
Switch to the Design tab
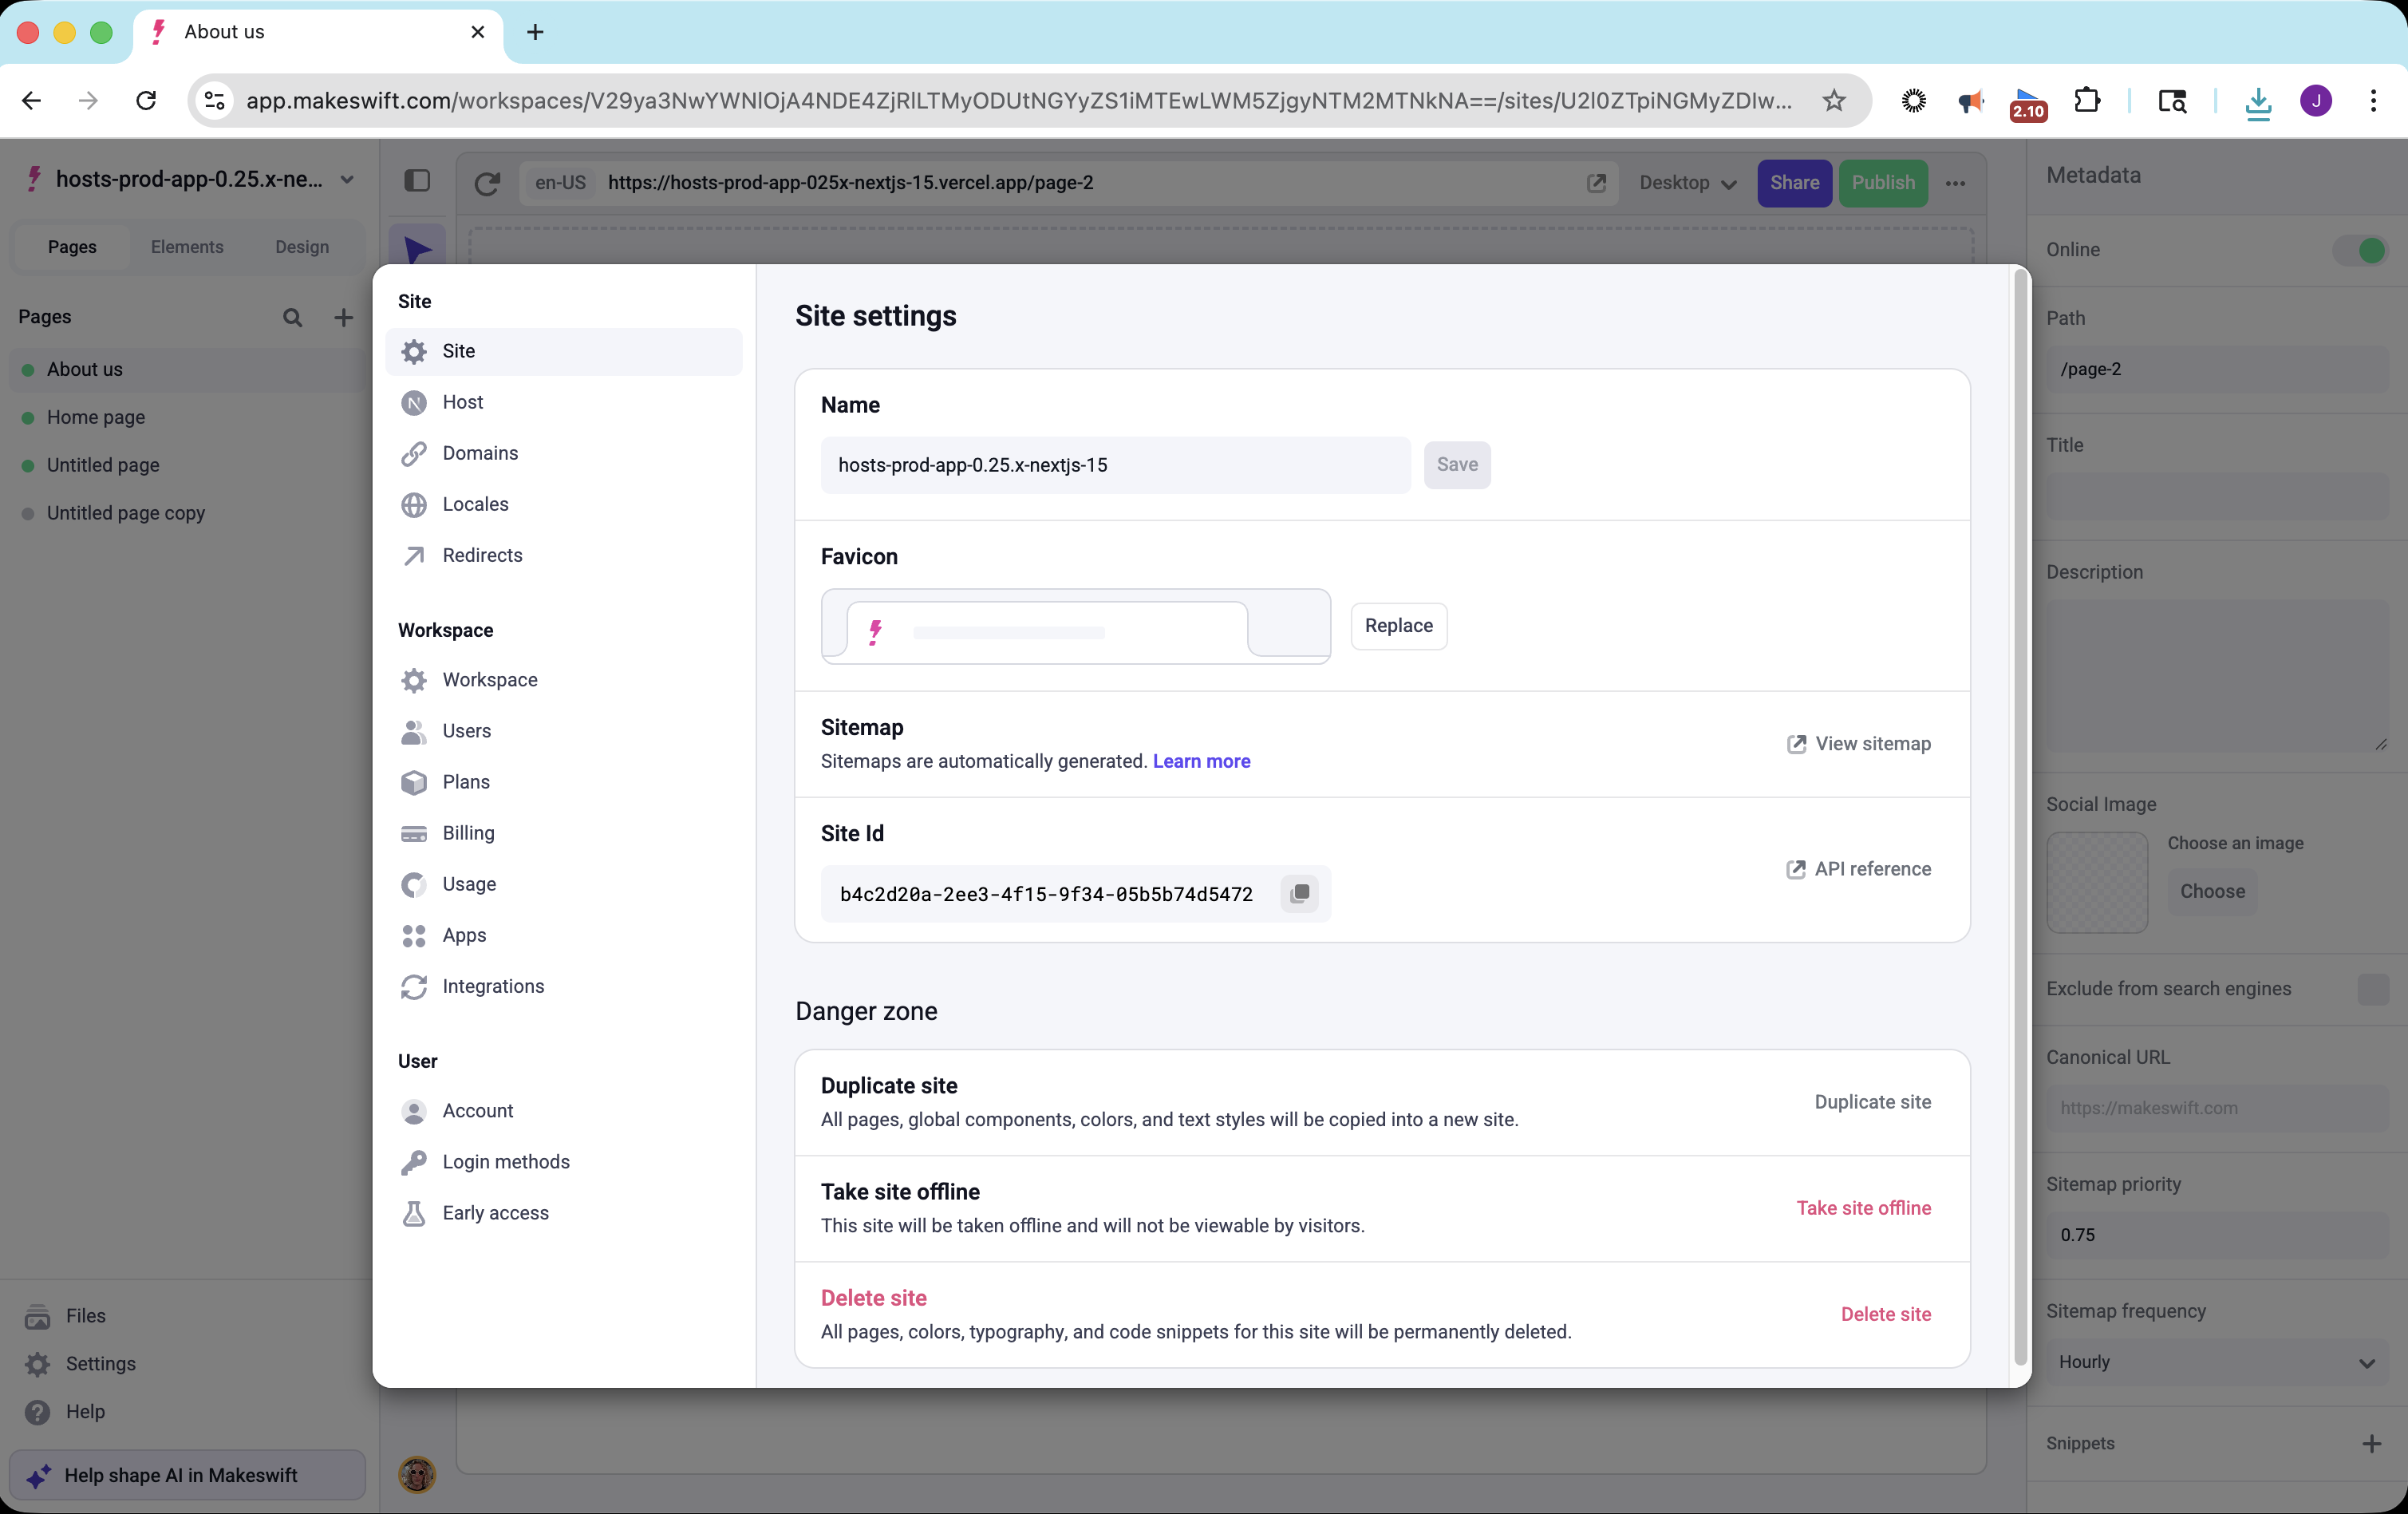pos(301,246)
